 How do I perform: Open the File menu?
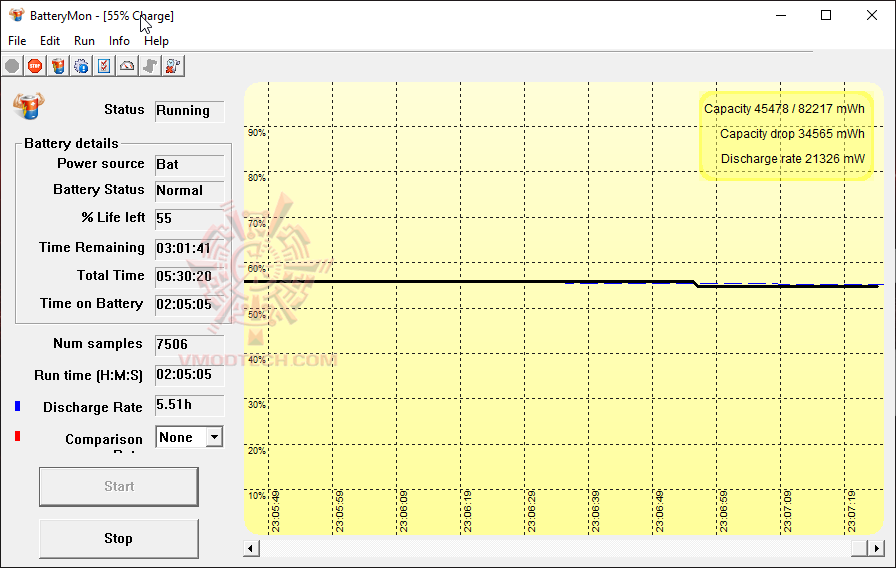tap(17, 41)
